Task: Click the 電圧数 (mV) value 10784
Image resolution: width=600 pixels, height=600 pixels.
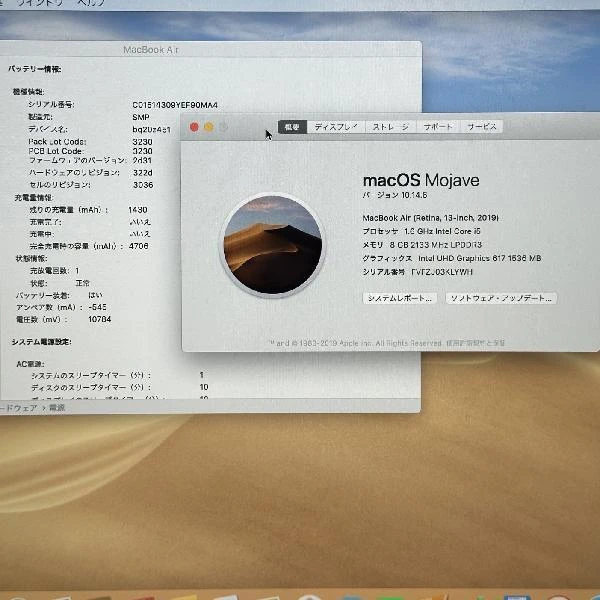Action: 100,319
